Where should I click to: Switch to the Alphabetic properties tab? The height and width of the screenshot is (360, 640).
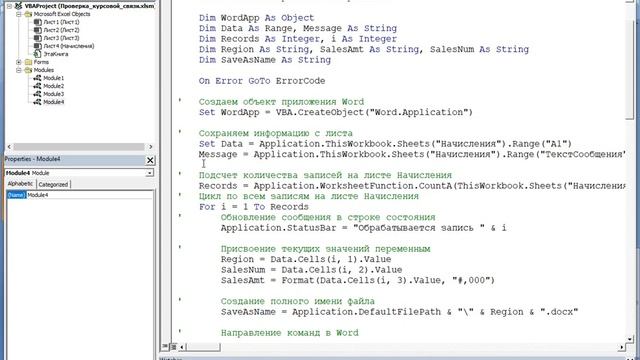pyautogui.click(x=20, y=184)
